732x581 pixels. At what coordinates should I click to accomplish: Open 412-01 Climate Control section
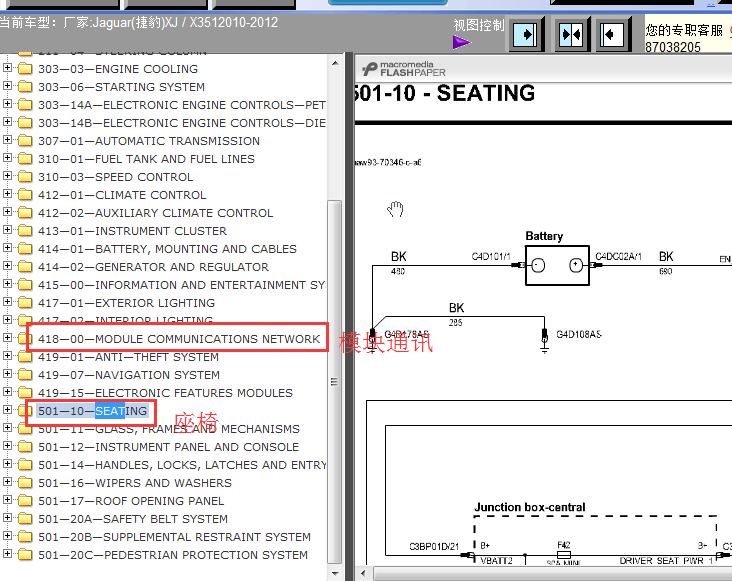tap(122, 195)
